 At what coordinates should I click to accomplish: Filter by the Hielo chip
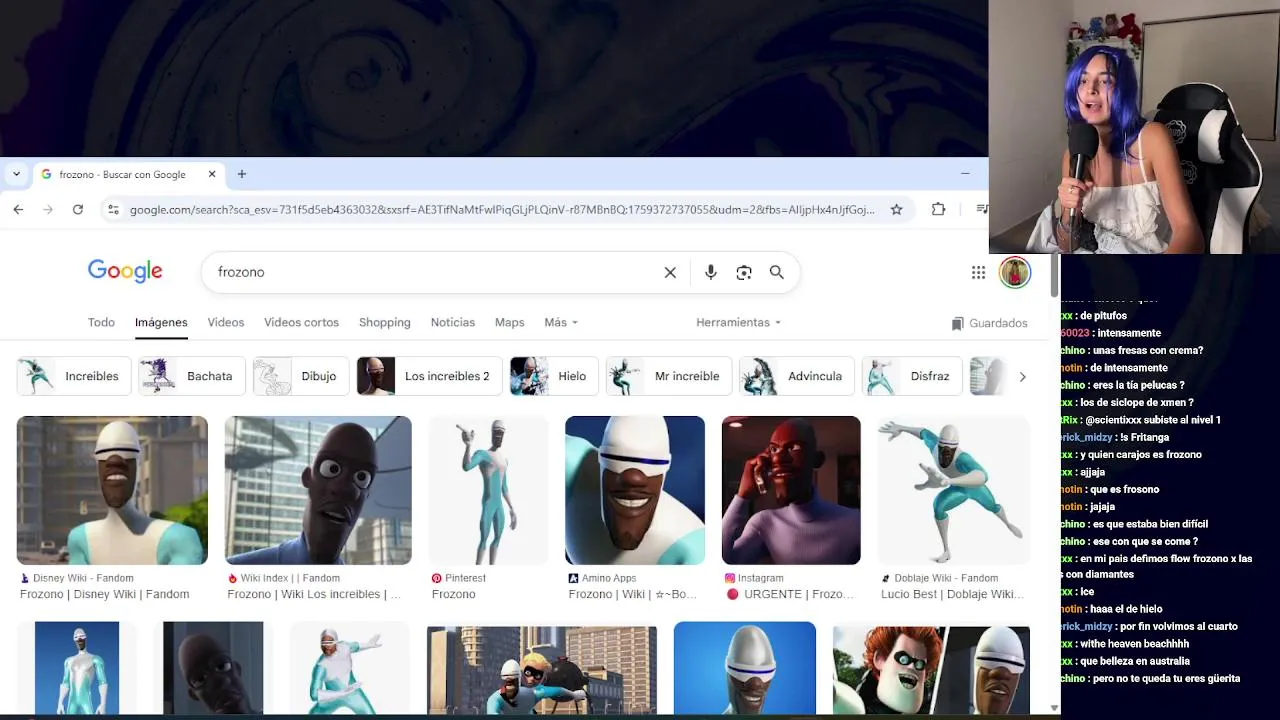pos(554,376)
